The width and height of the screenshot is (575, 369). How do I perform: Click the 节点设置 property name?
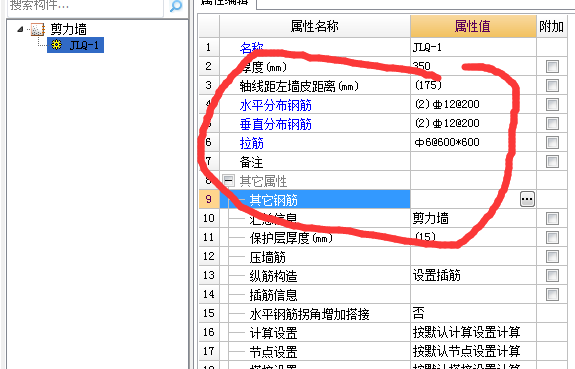273,352
